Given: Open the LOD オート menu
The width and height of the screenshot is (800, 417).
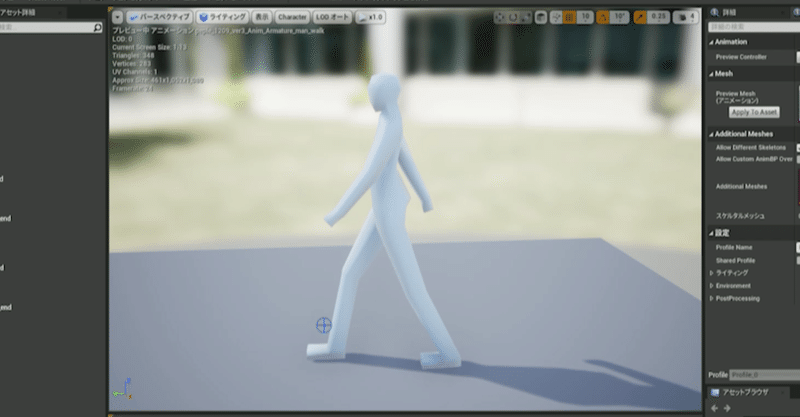Looking at the screenshot, I should click(x=332, y=17).
